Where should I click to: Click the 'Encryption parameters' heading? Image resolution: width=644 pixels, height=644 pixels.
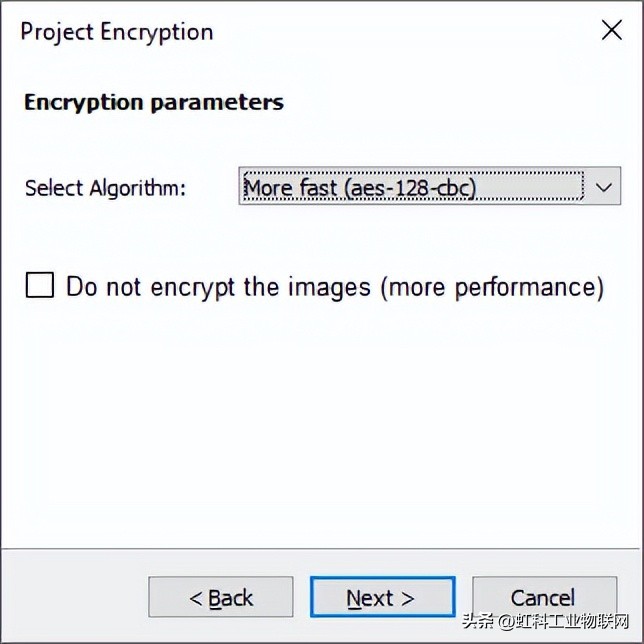click(x=153, y=102)
